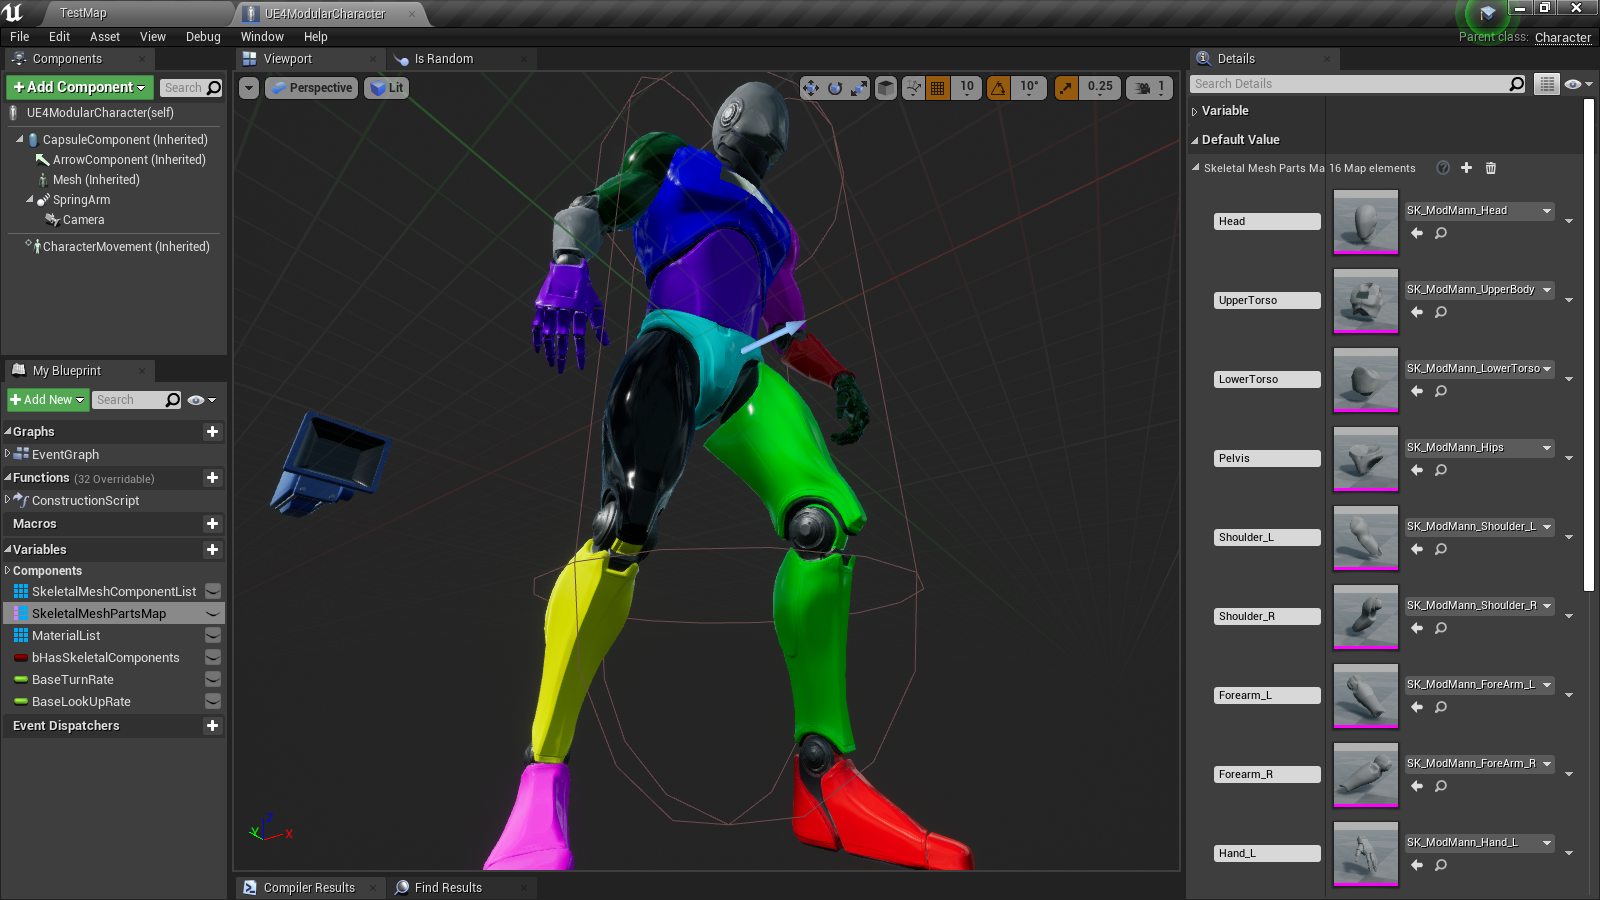Select the Rotate tool in the viewport toolbar

pyautogui.click(x=835, y=88)
